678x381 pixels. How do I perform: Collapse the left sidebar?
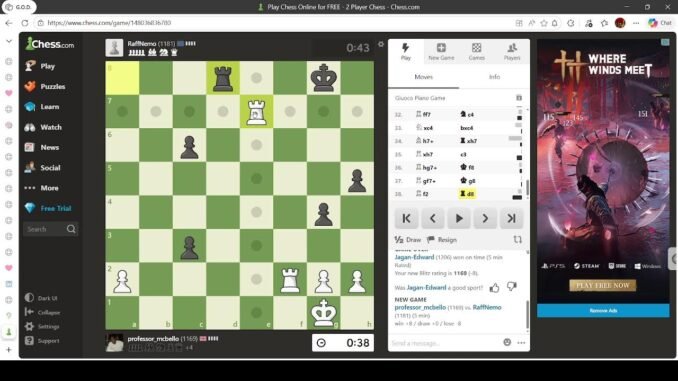(x=42, y=312)
